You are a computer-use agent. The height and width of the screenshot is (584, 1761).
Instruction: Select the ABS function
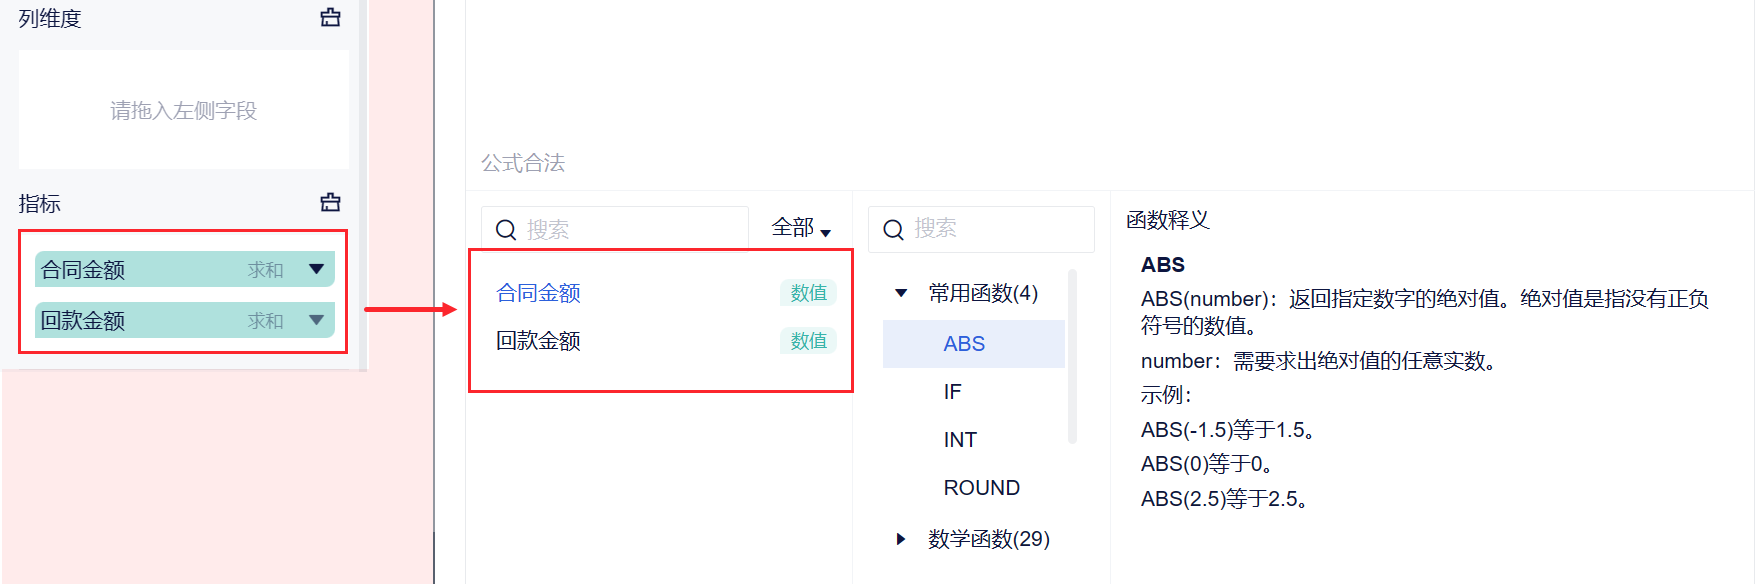coord(964,344)
